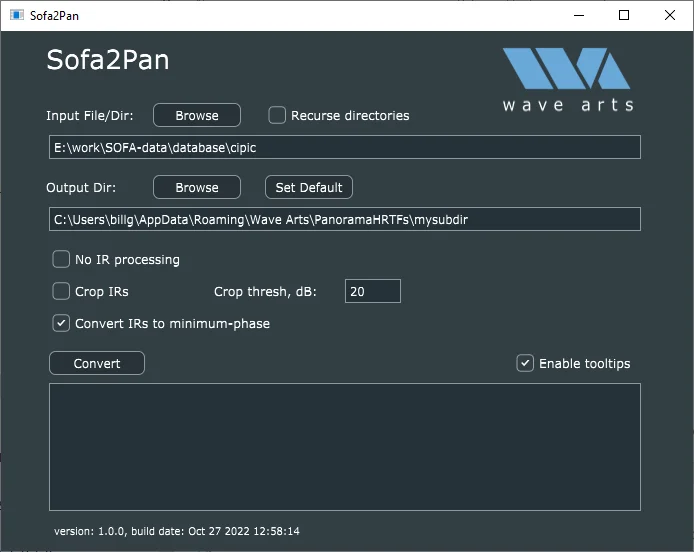This screenshot has height=552, width=694.
Task: Click the 'Crop thresh, dB:' label
Action: 265,292
